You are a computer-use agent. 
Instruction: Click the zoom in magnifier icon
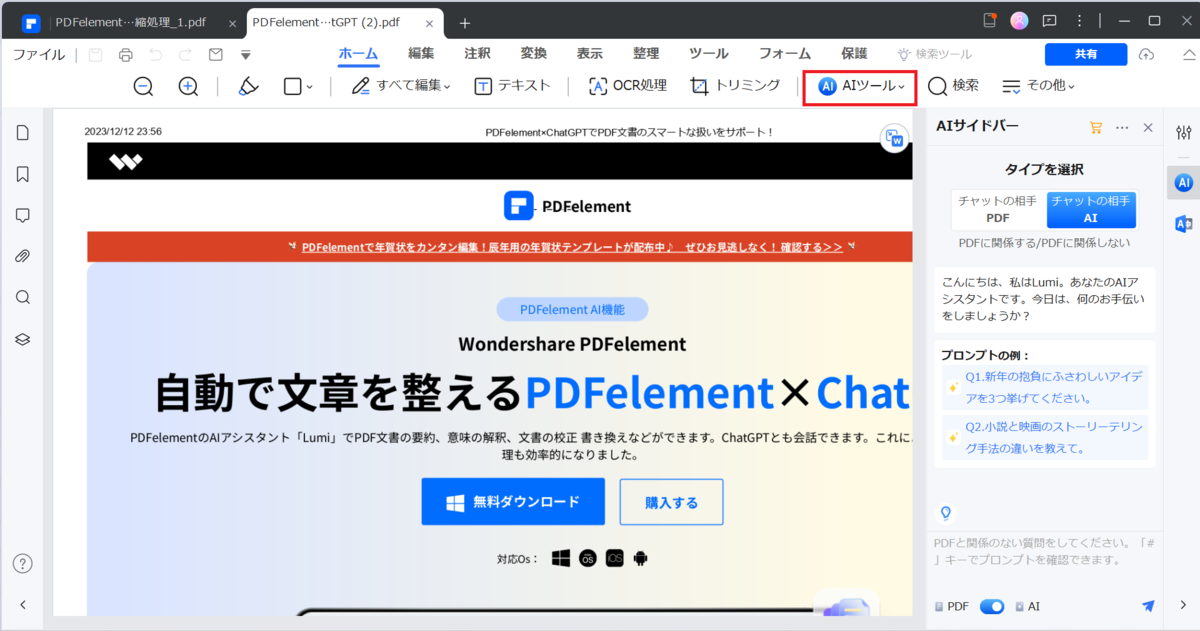pyautogui.click(x=188, y=86)
